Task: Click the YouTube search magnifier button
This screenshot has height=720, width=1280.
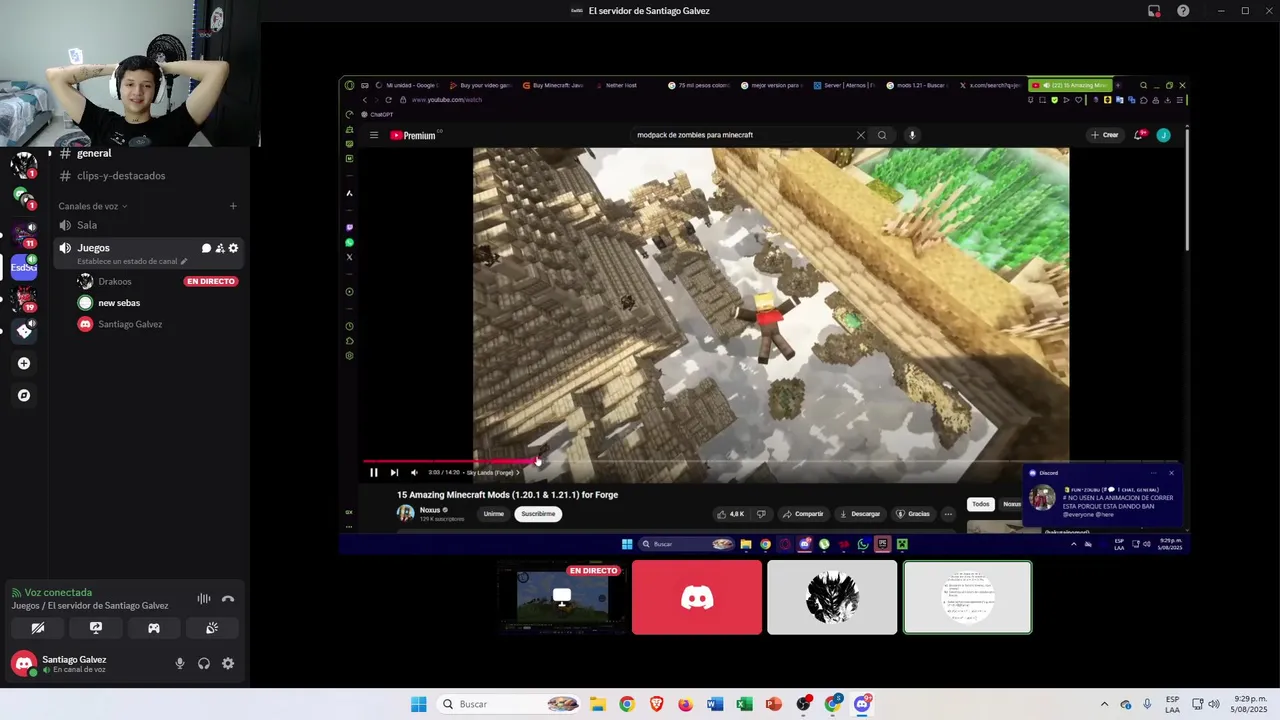Action: pyautogui.click(x=882, y=135)
